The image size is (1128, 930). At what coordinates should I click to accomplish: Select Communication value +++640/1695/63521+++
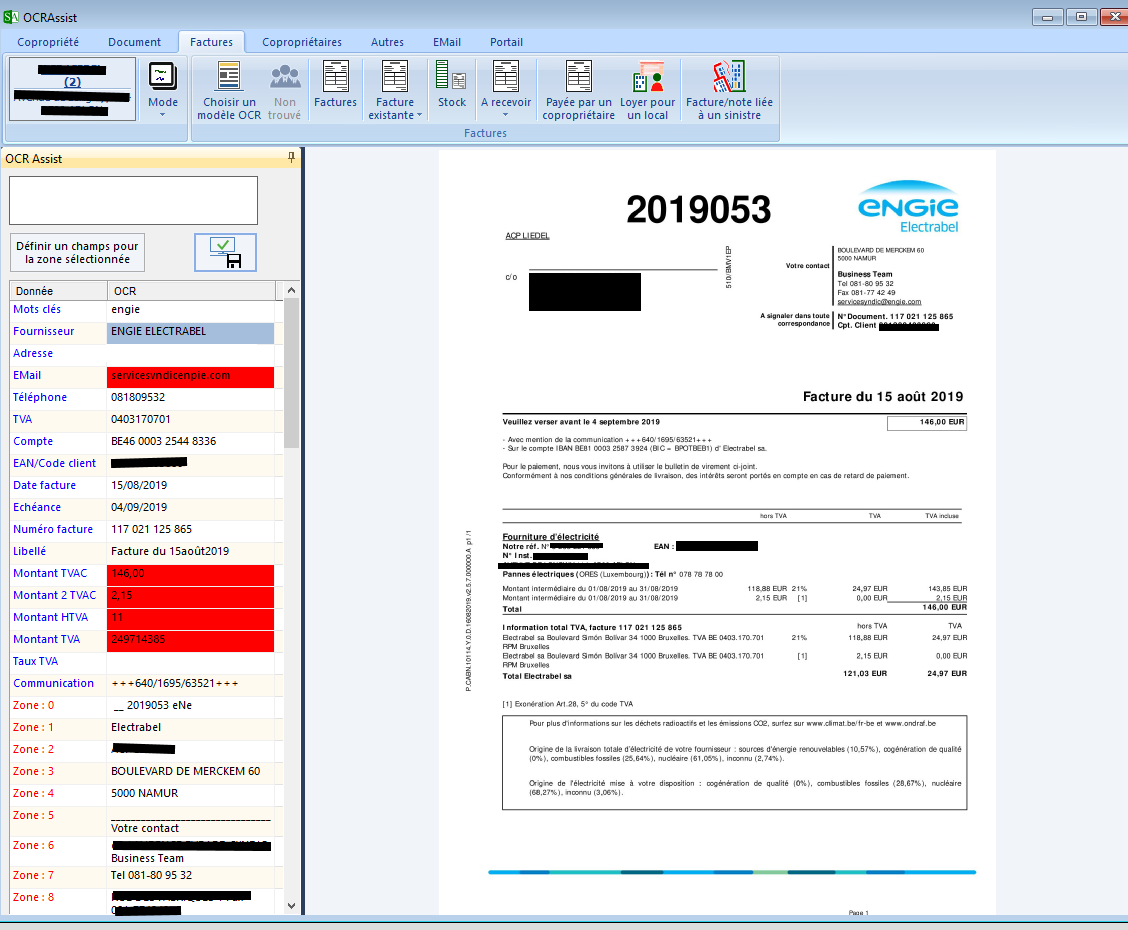coord(175,683)
